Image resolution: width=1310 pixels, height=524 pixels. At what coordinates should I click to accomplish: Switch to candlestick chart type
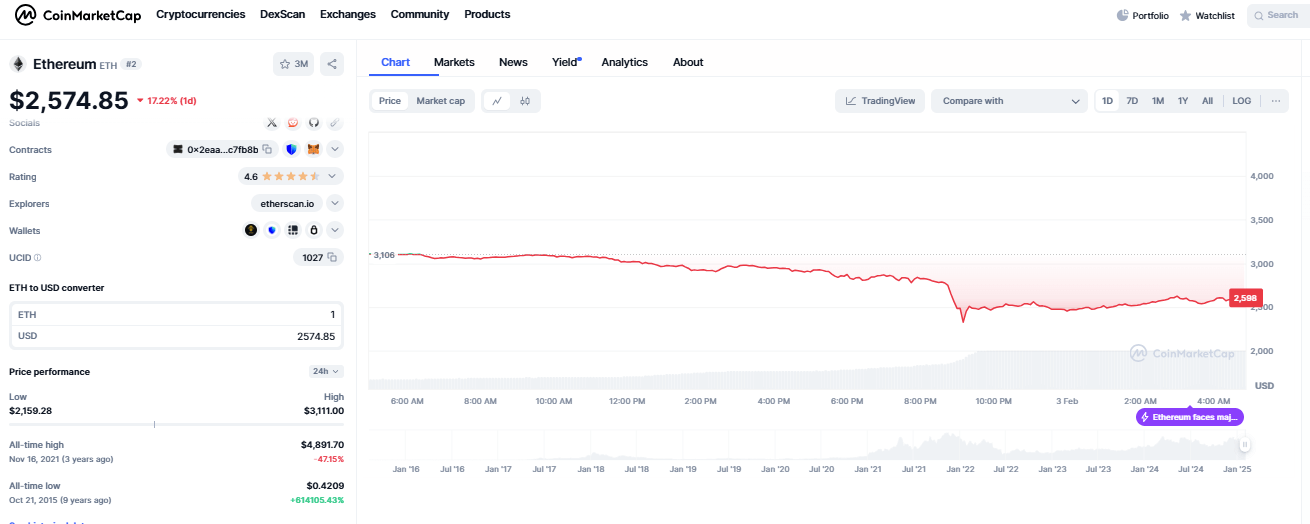click(525, 101)
